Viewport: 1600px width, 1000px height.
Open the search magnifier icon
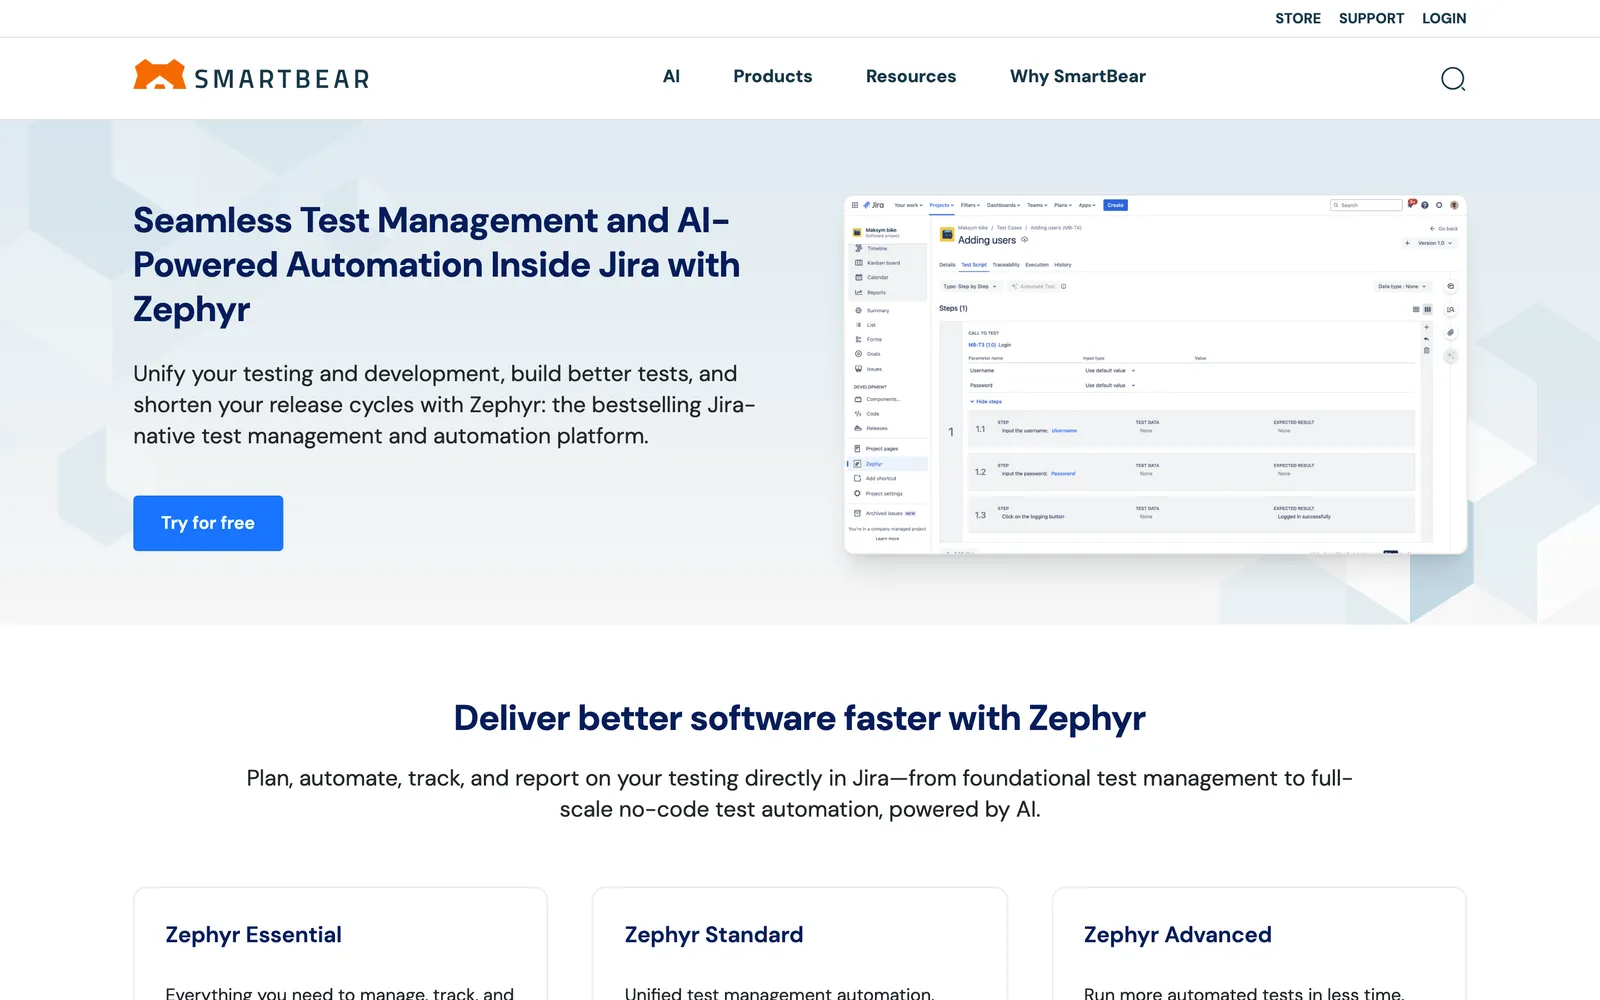tap(1453, 79)
